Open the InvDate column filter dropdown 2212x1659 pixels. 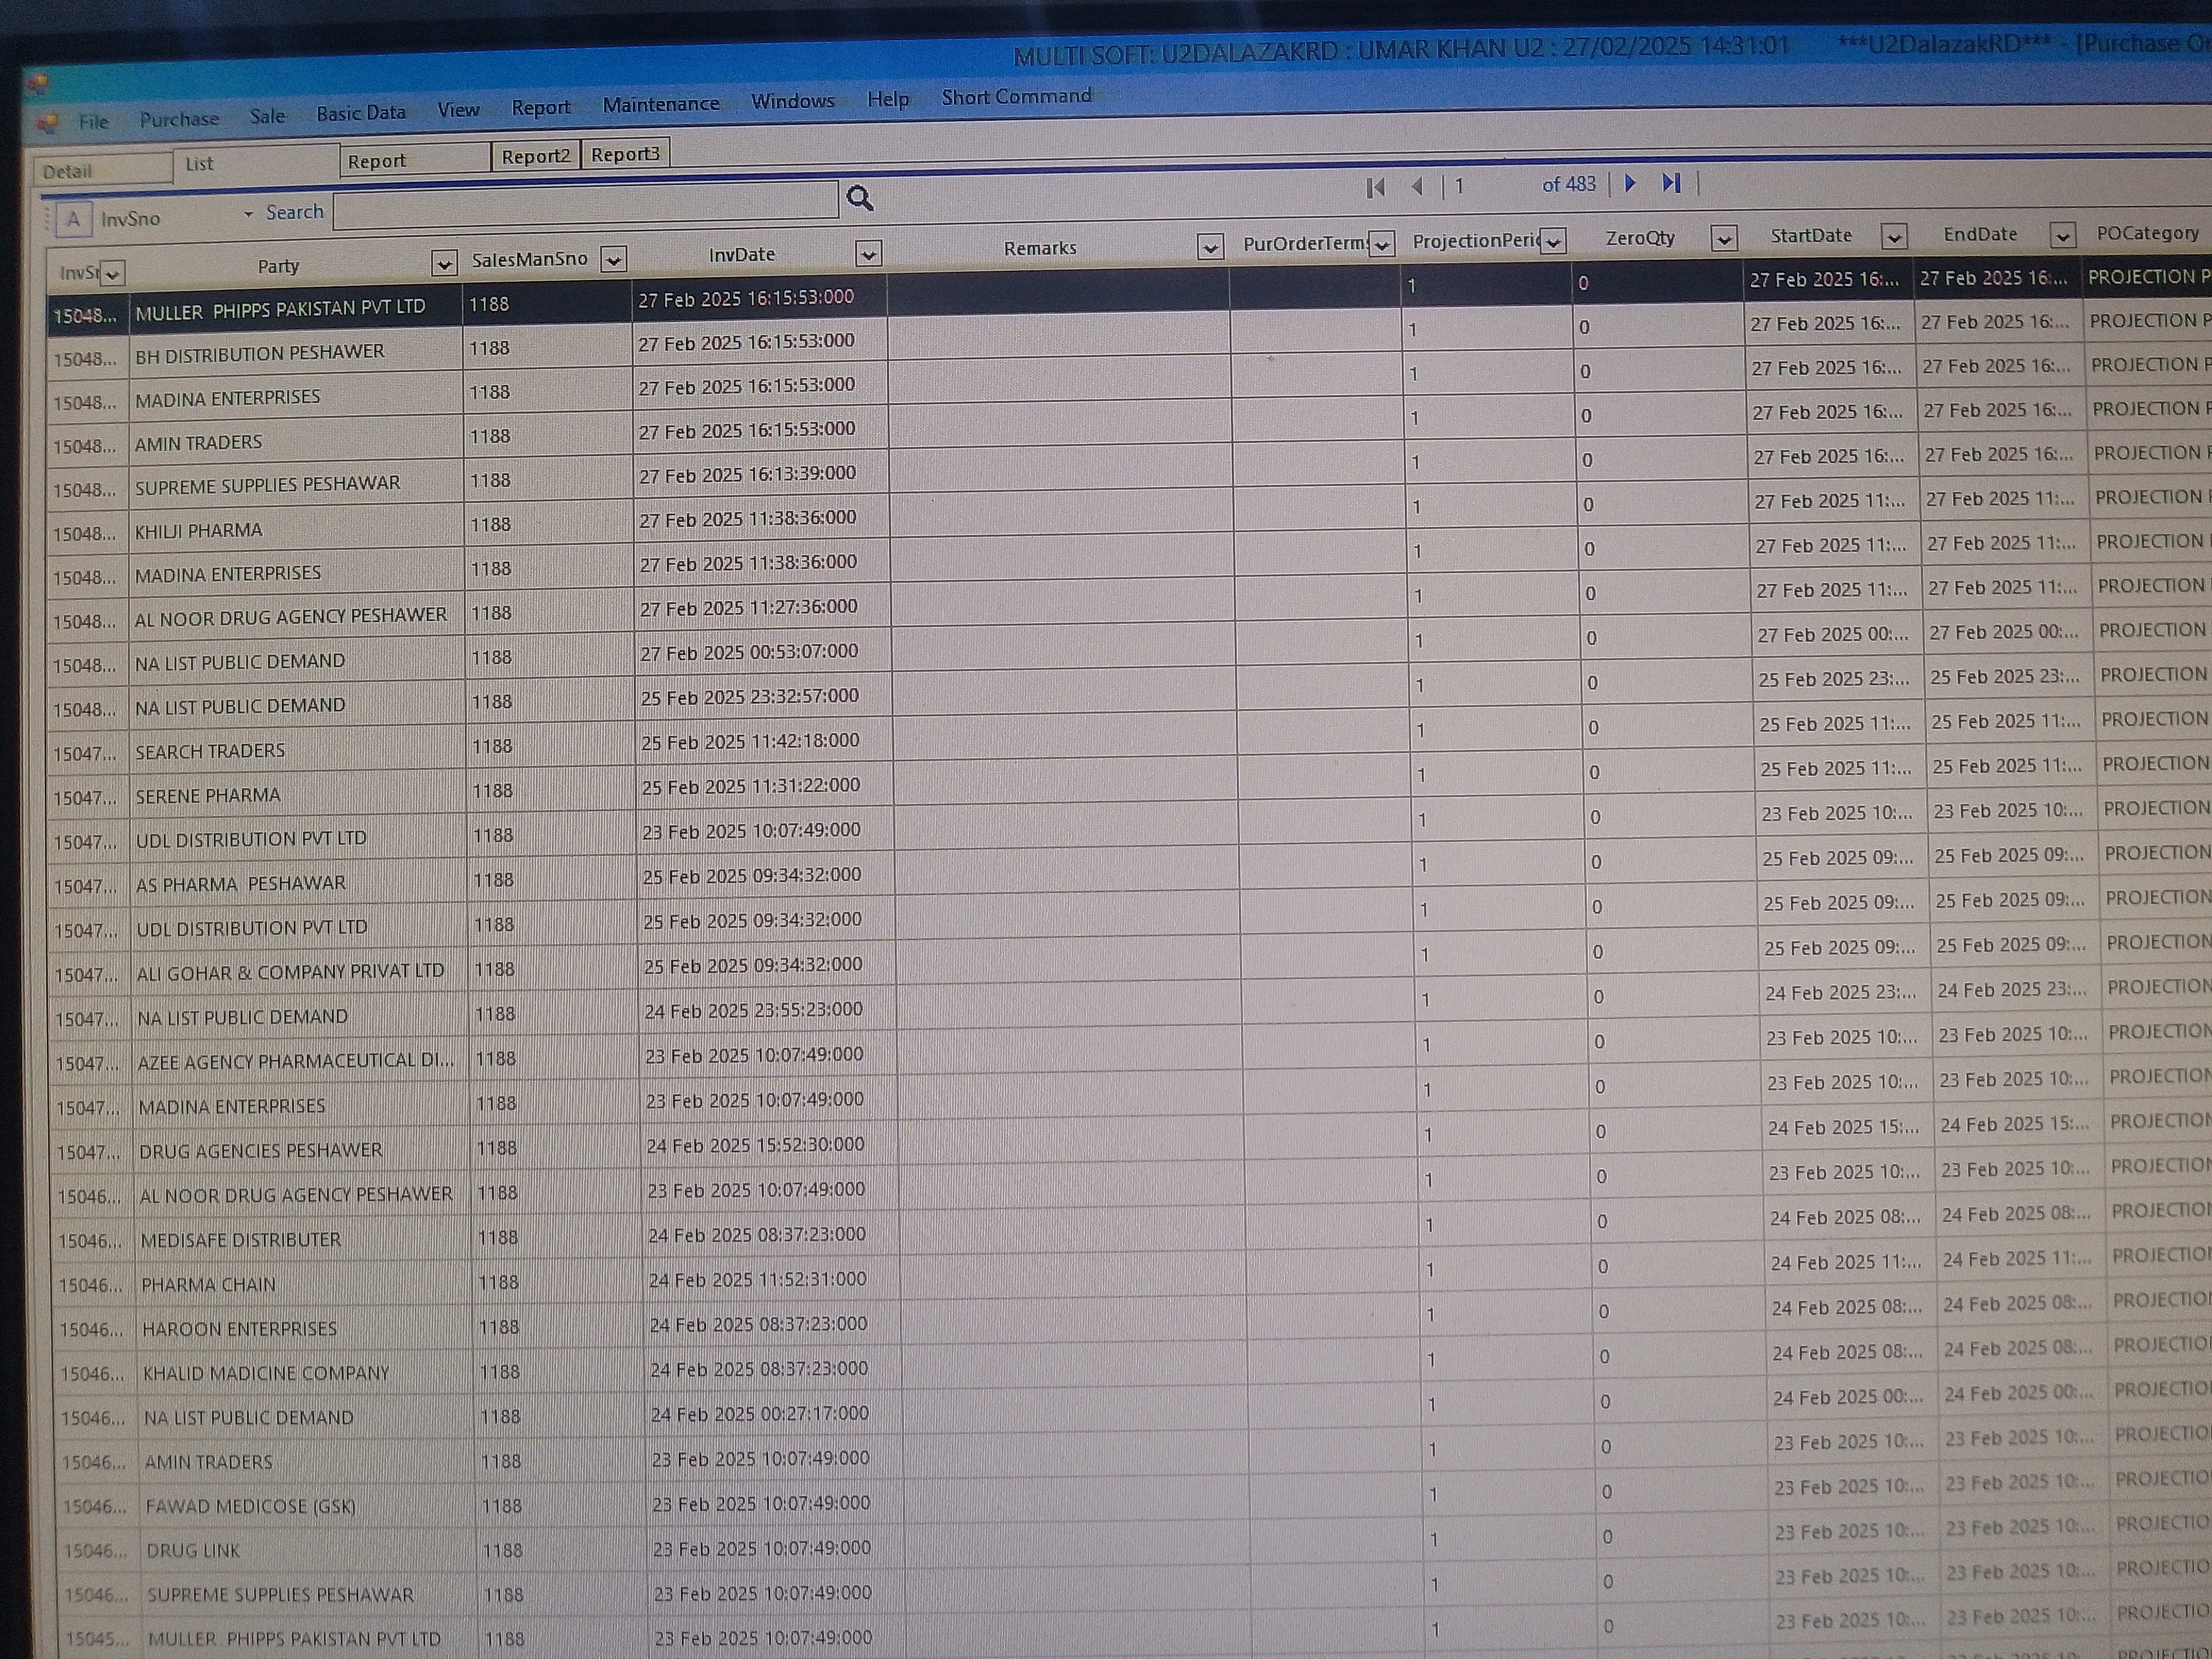click(868, 253)
